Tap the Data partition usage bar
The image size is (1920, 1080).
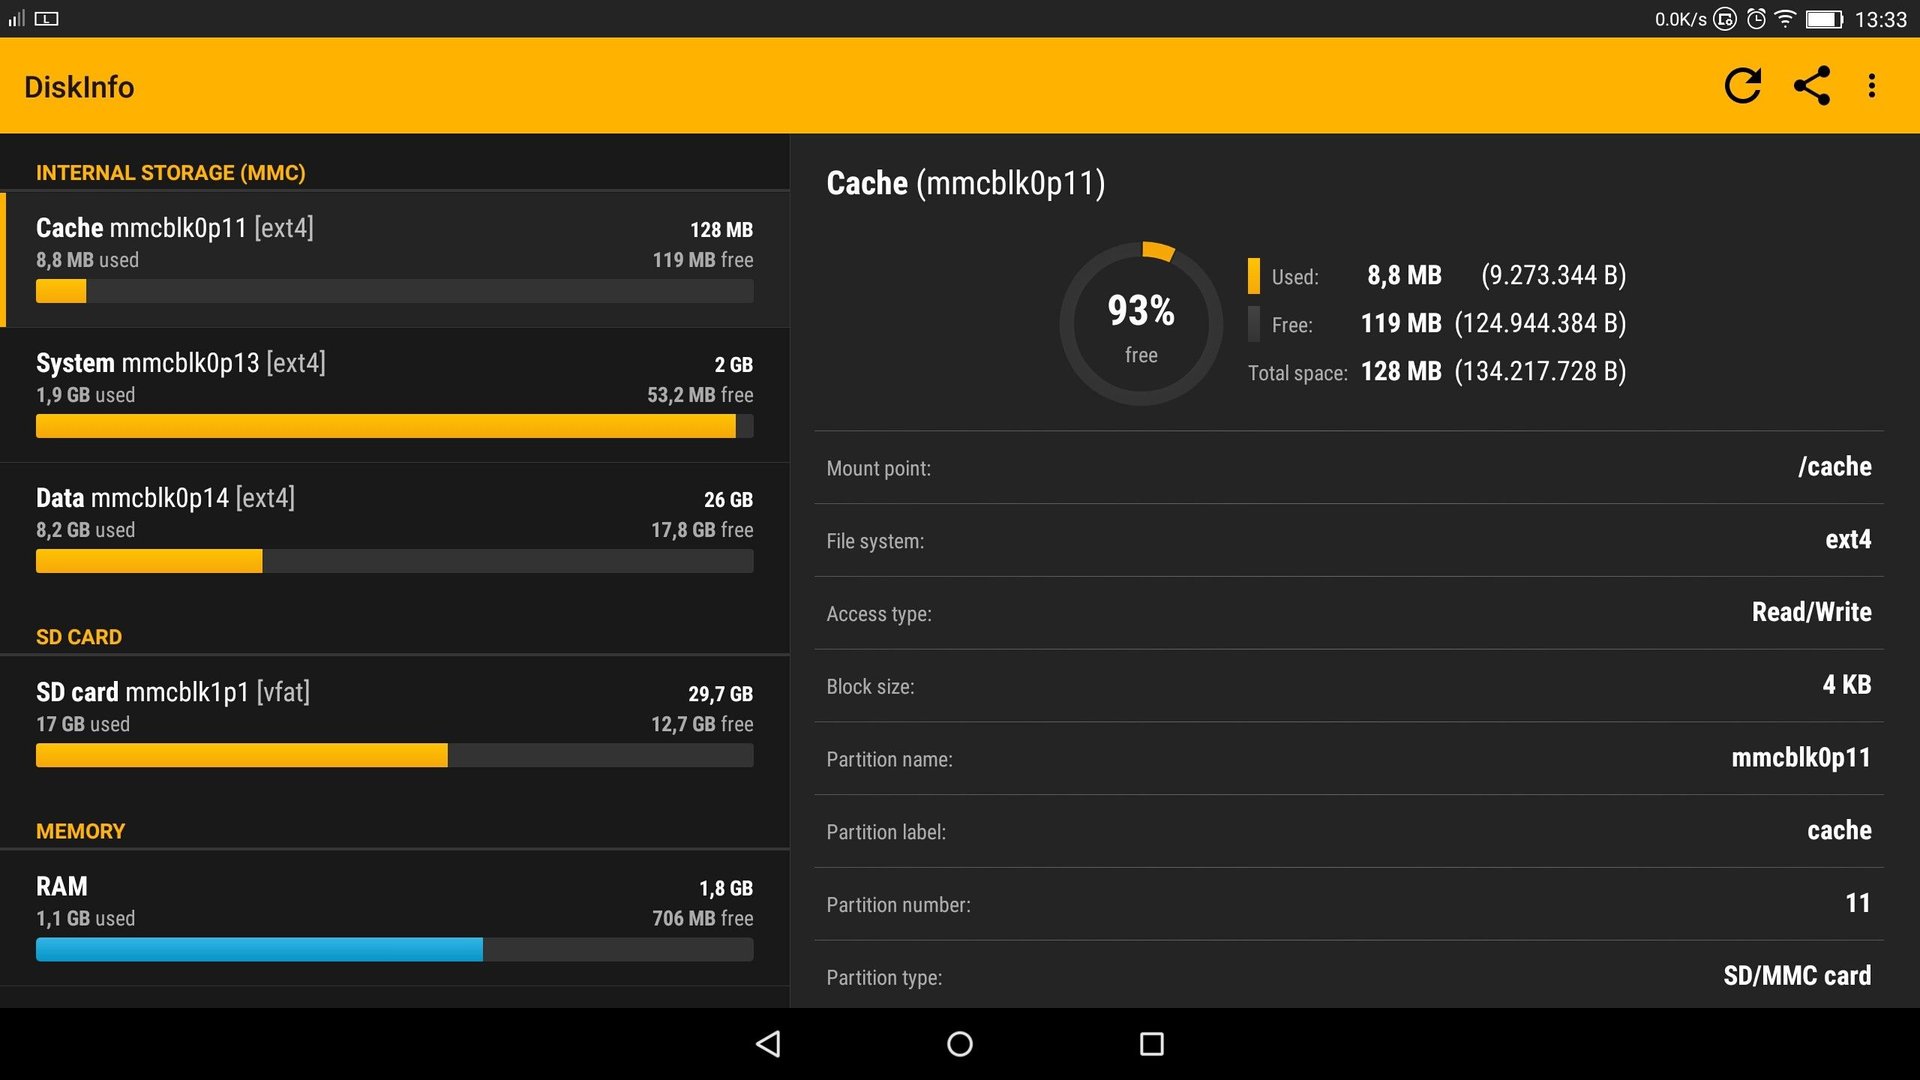(x=395, y=561)
